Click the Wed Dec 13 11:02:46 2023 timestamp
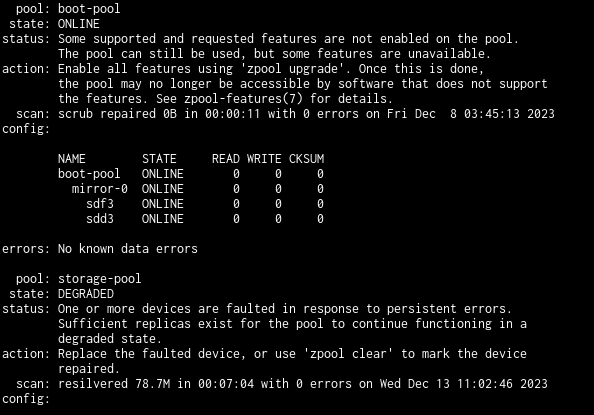 coord(464,384)
